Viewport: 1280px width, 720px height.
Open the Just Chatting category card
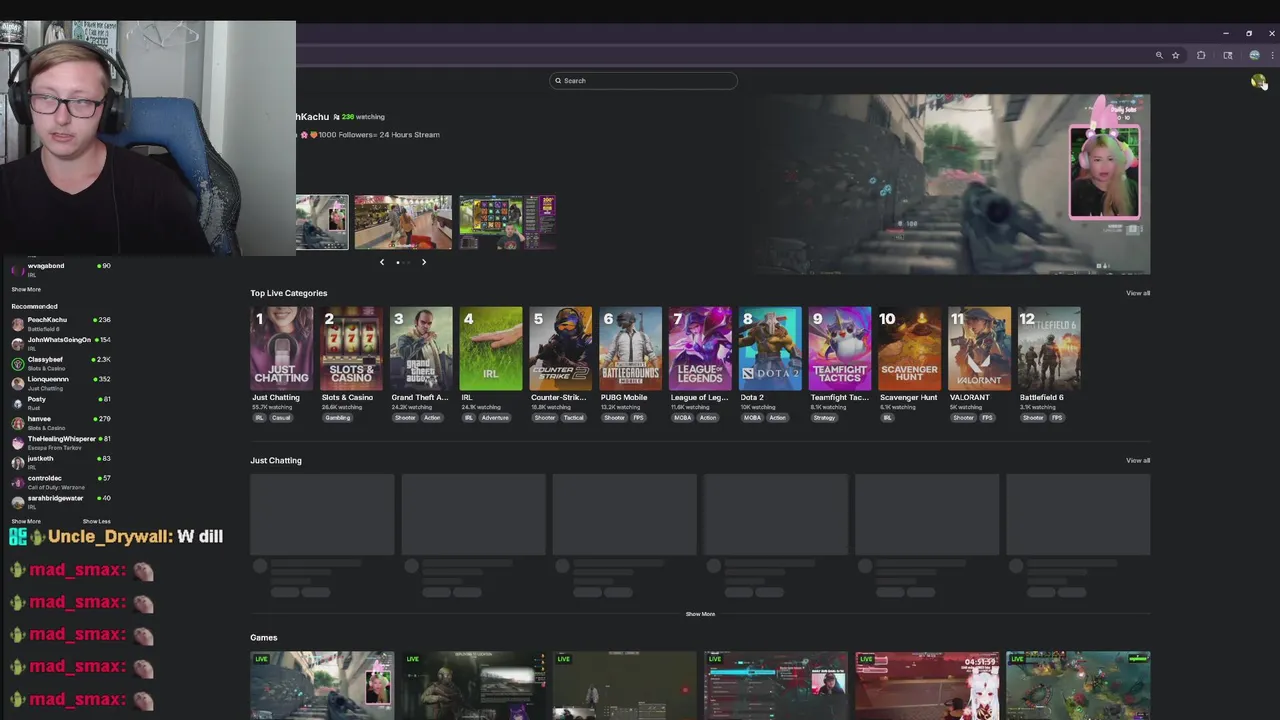pos(281,348)
